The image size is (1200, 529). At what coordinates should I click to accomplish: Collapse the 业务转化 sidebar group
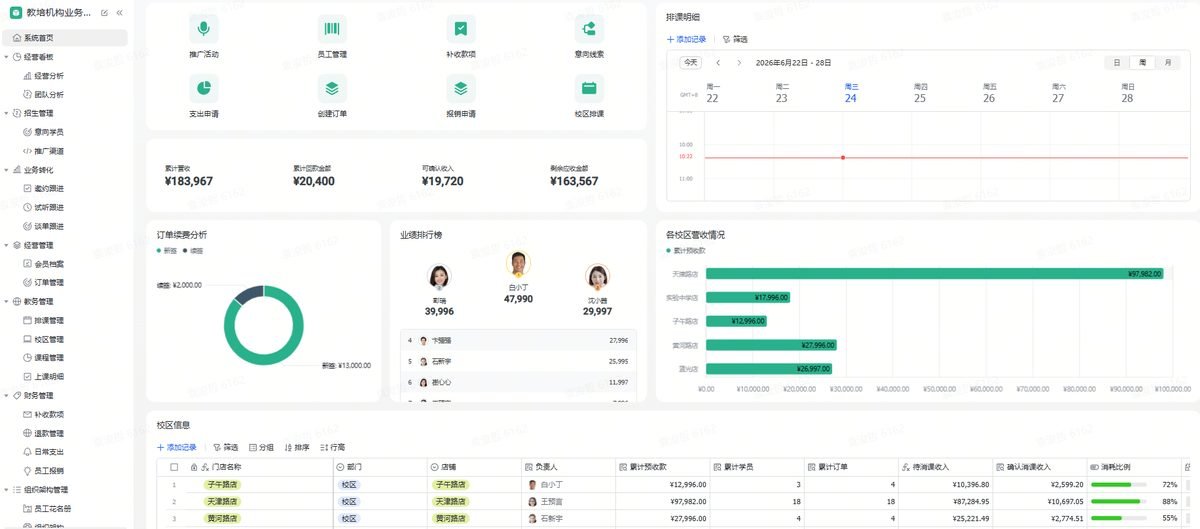click(7, 170)
